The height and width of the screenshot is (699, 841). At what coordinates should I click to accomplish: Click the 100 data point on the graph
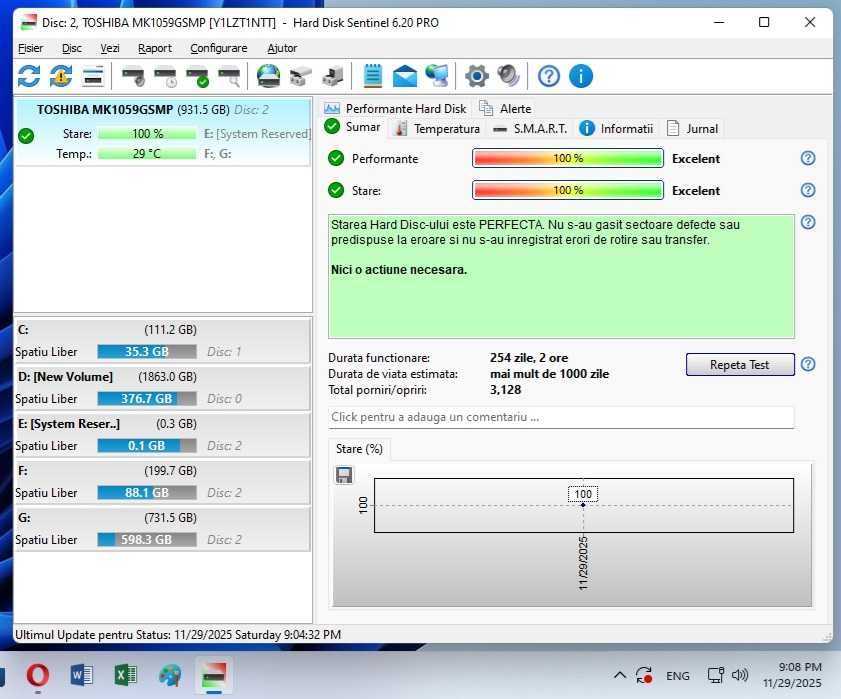click(583, 505)
